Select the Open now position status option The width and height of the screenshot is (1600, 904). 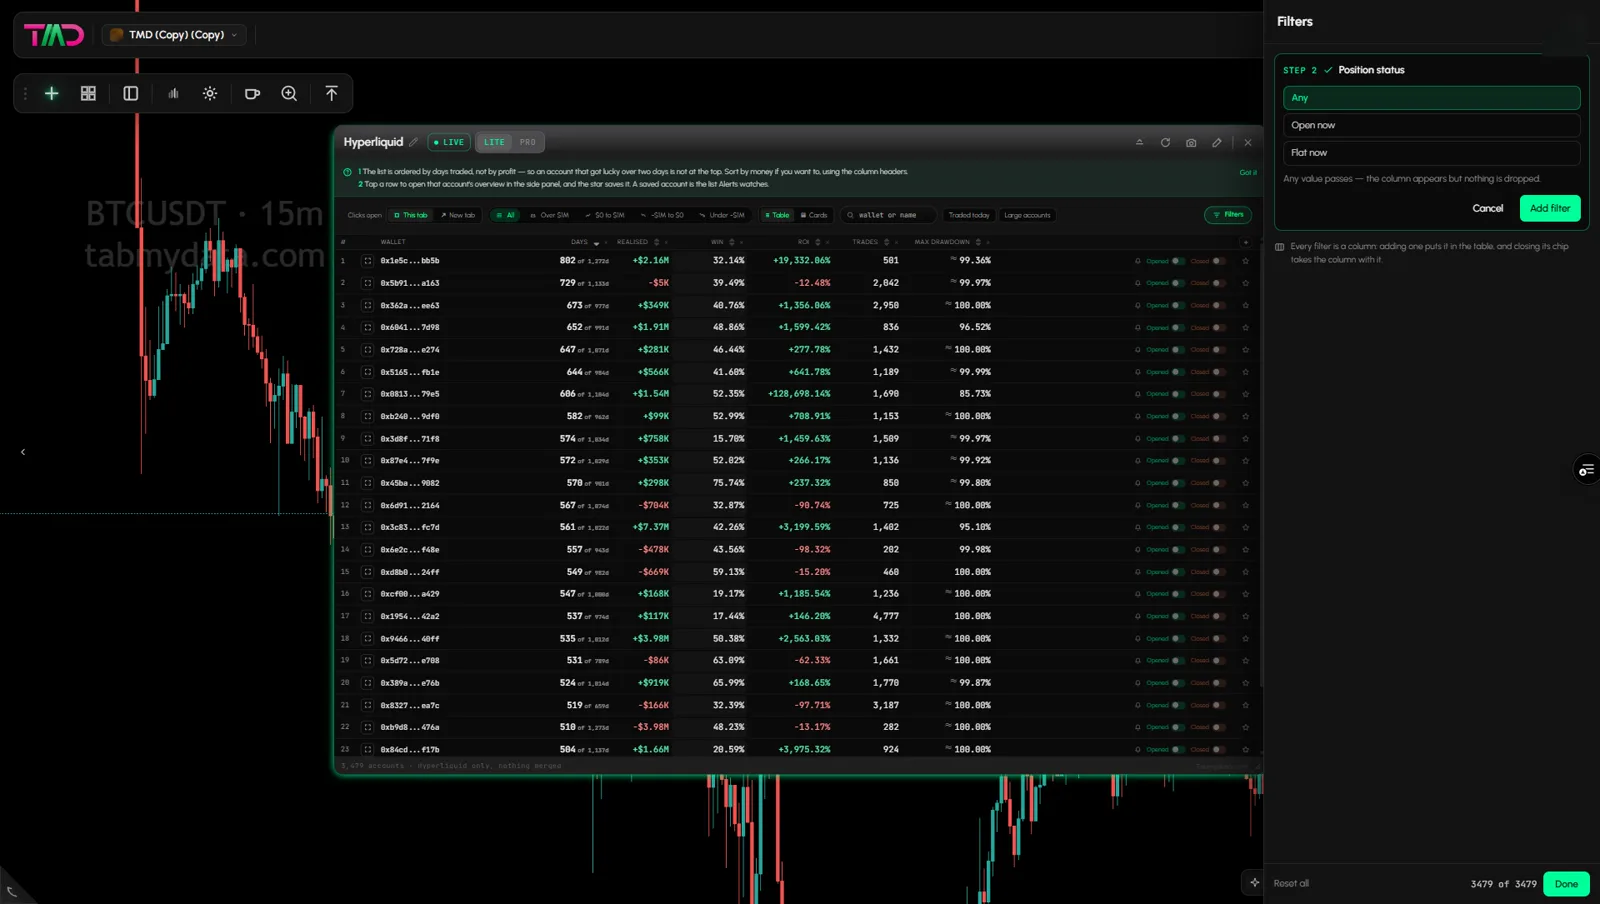pyautogui.click(x=1431, y=125)
